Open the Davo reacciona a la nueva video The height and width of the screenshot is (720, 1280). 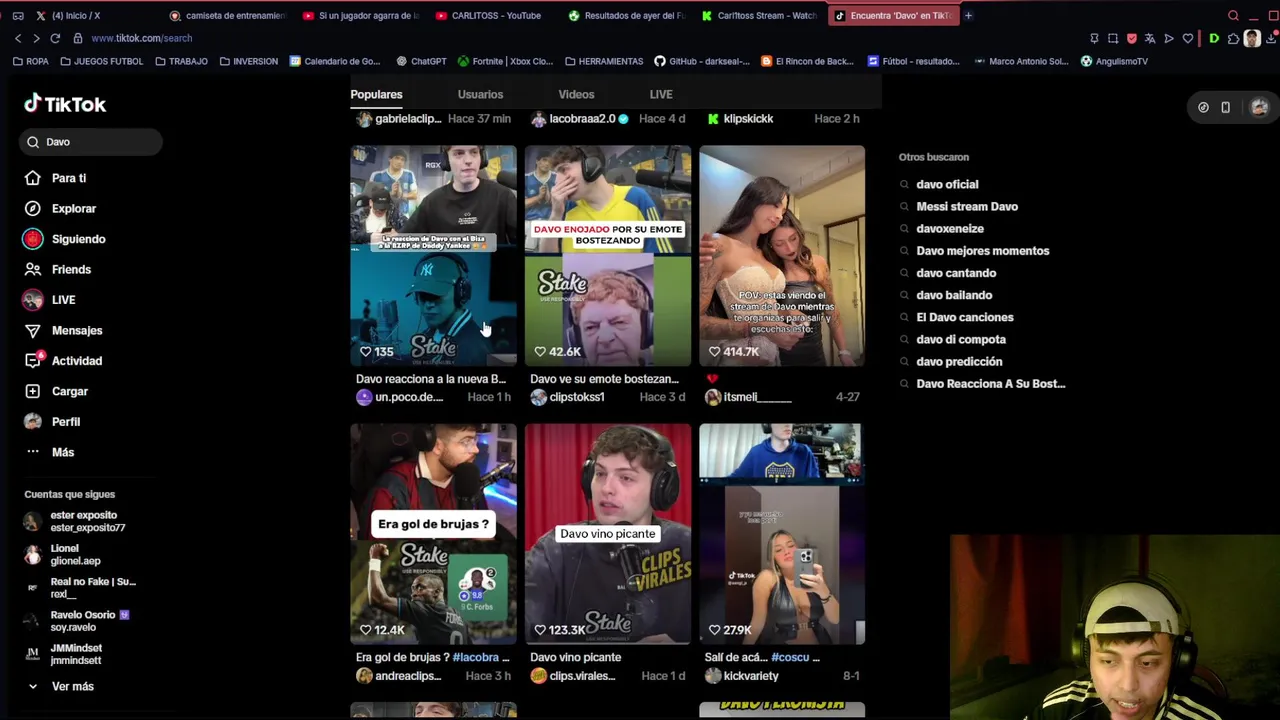(433, 255)
